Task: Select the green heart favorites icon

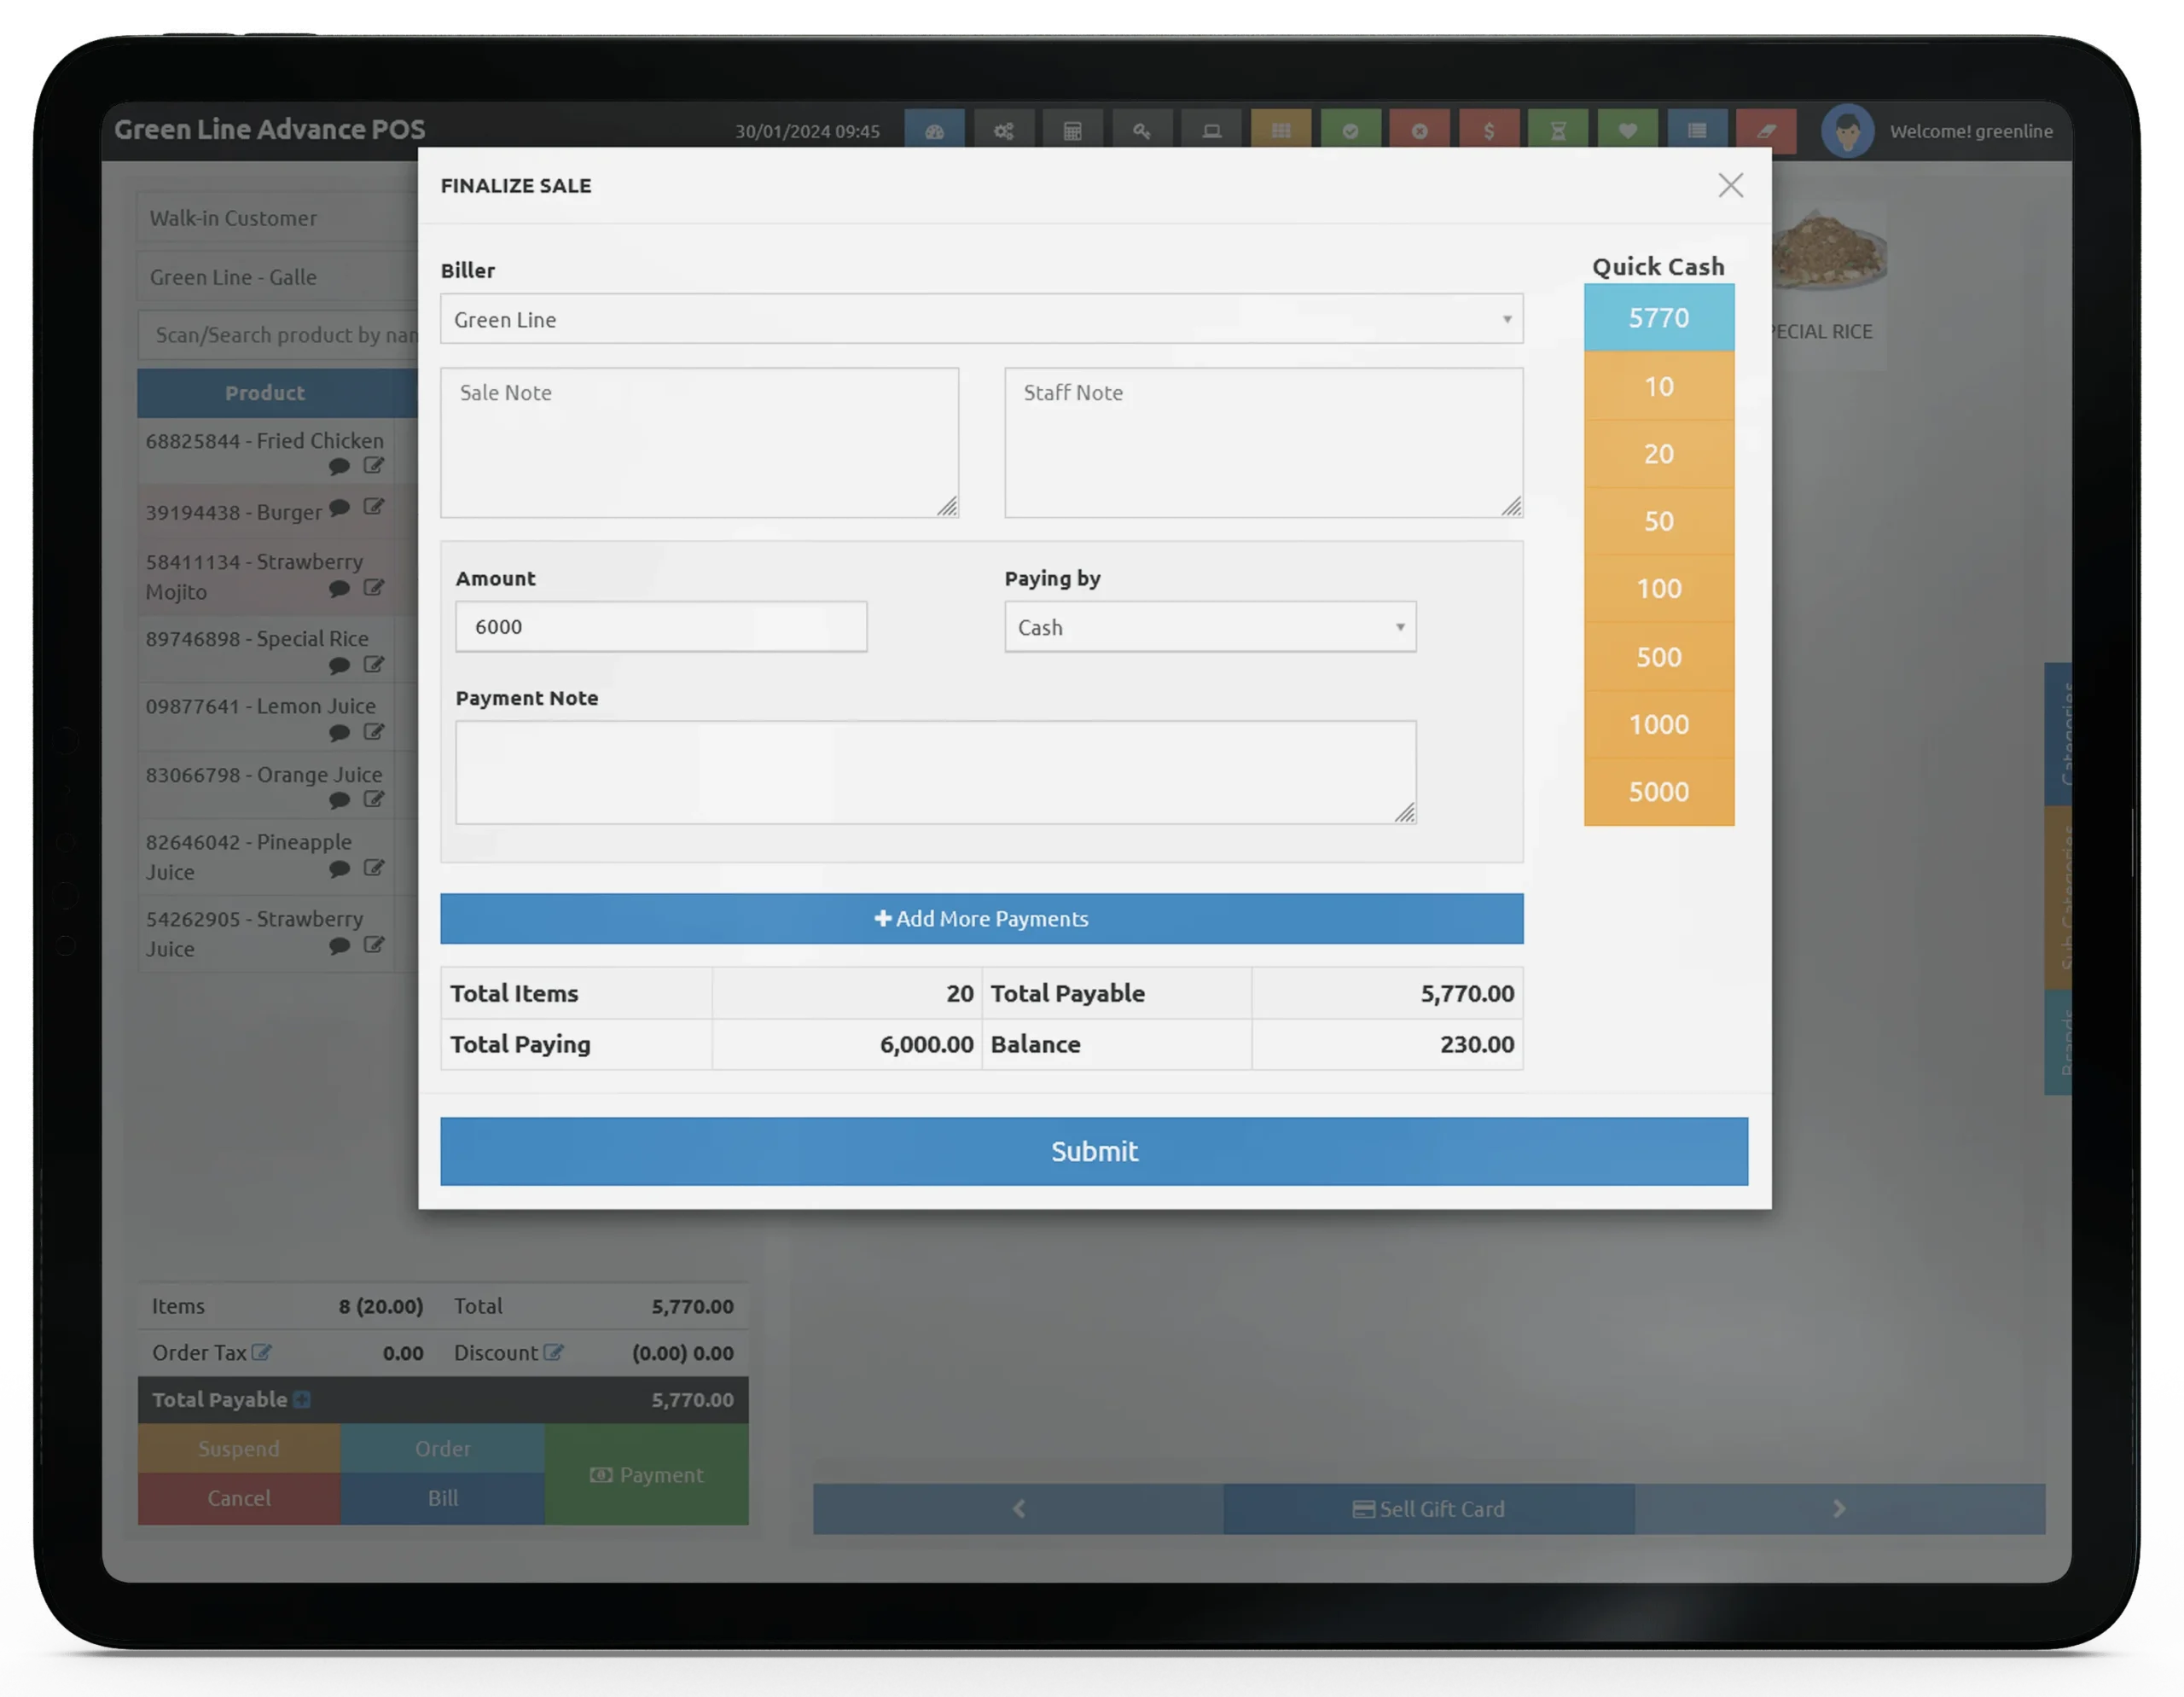Action: click(1629, 130)
